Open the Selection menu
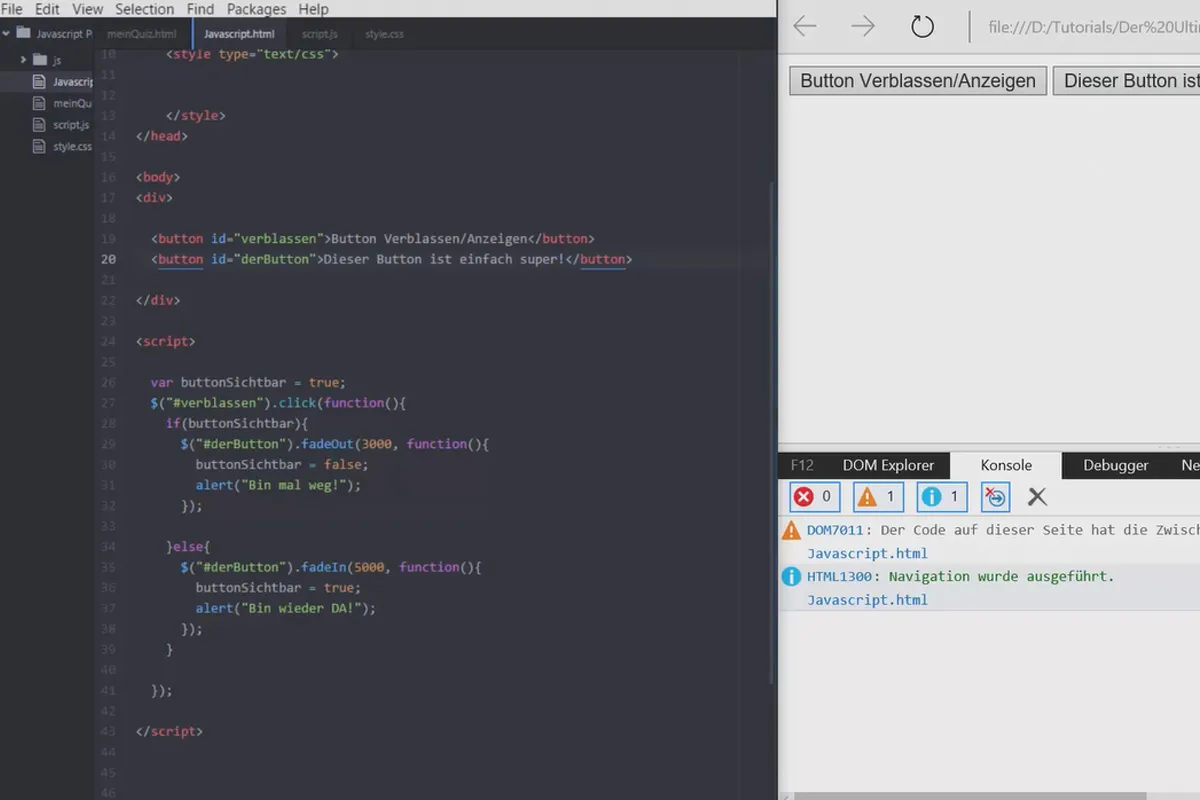Screen dimensions: 1200x800 click(145, 9)
